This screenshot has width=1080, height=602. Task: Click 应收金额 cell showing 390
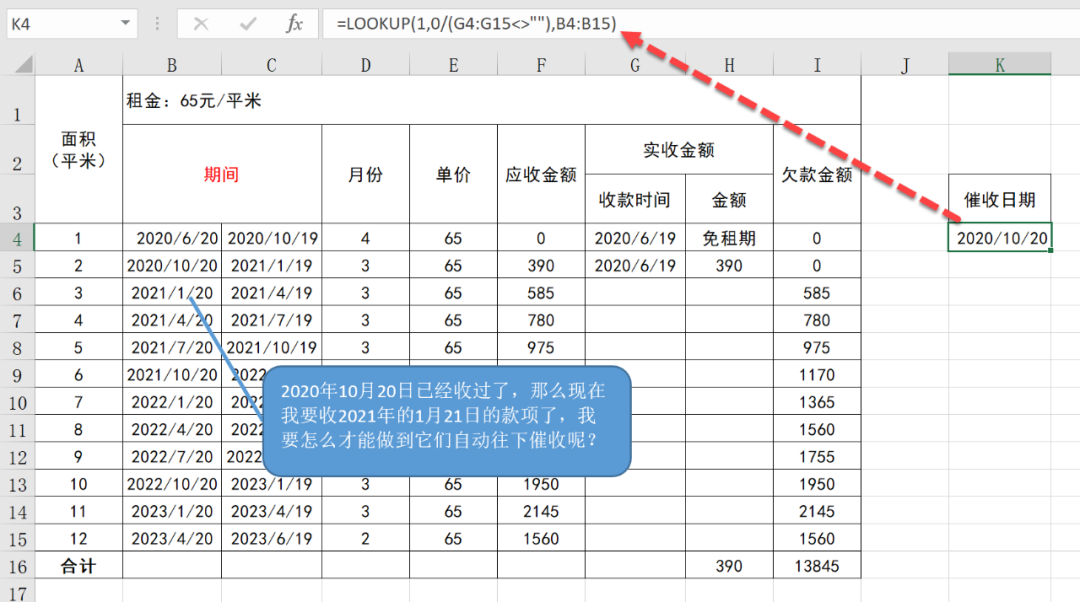point(541,265)
